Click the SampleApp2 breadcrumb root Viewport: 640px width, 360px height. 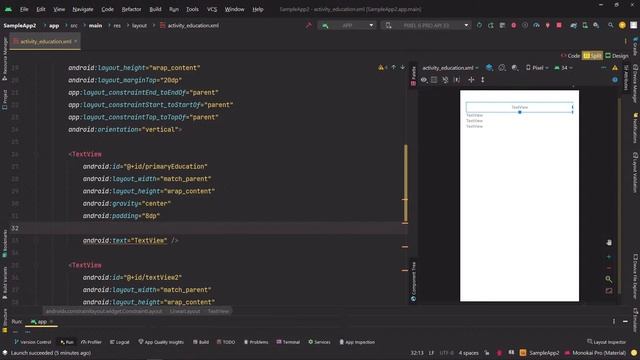[x=20, y=25]
